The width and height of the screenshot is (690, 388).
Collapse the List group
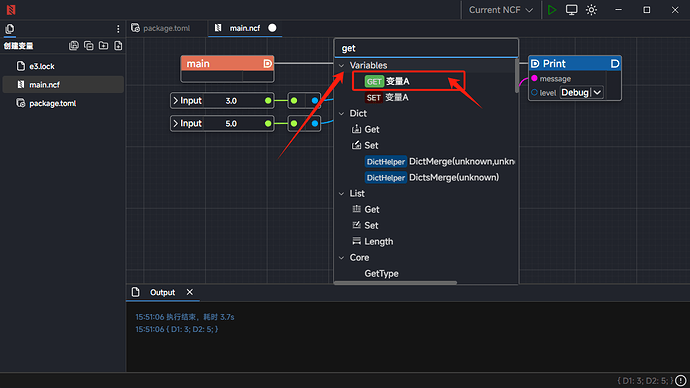point(341,194)
